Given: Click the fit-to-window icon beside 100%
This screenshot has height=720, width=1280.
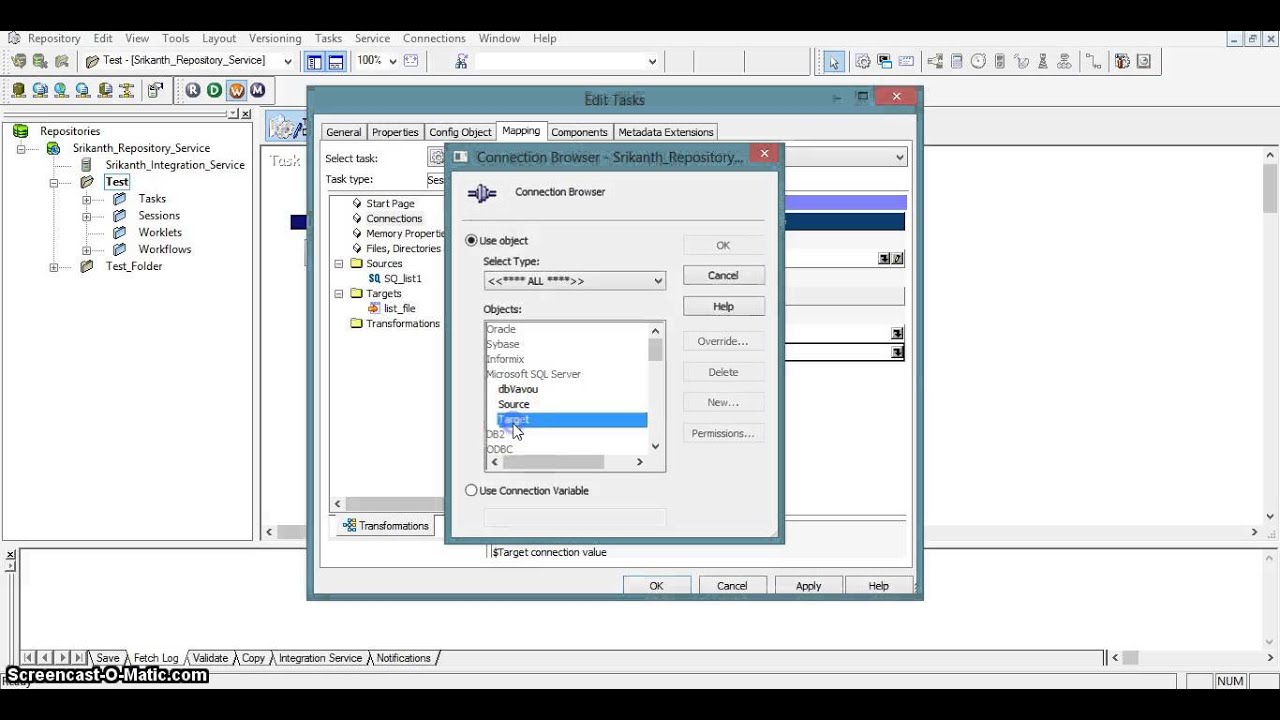Looking at the screenshot, I should (411, 62).
